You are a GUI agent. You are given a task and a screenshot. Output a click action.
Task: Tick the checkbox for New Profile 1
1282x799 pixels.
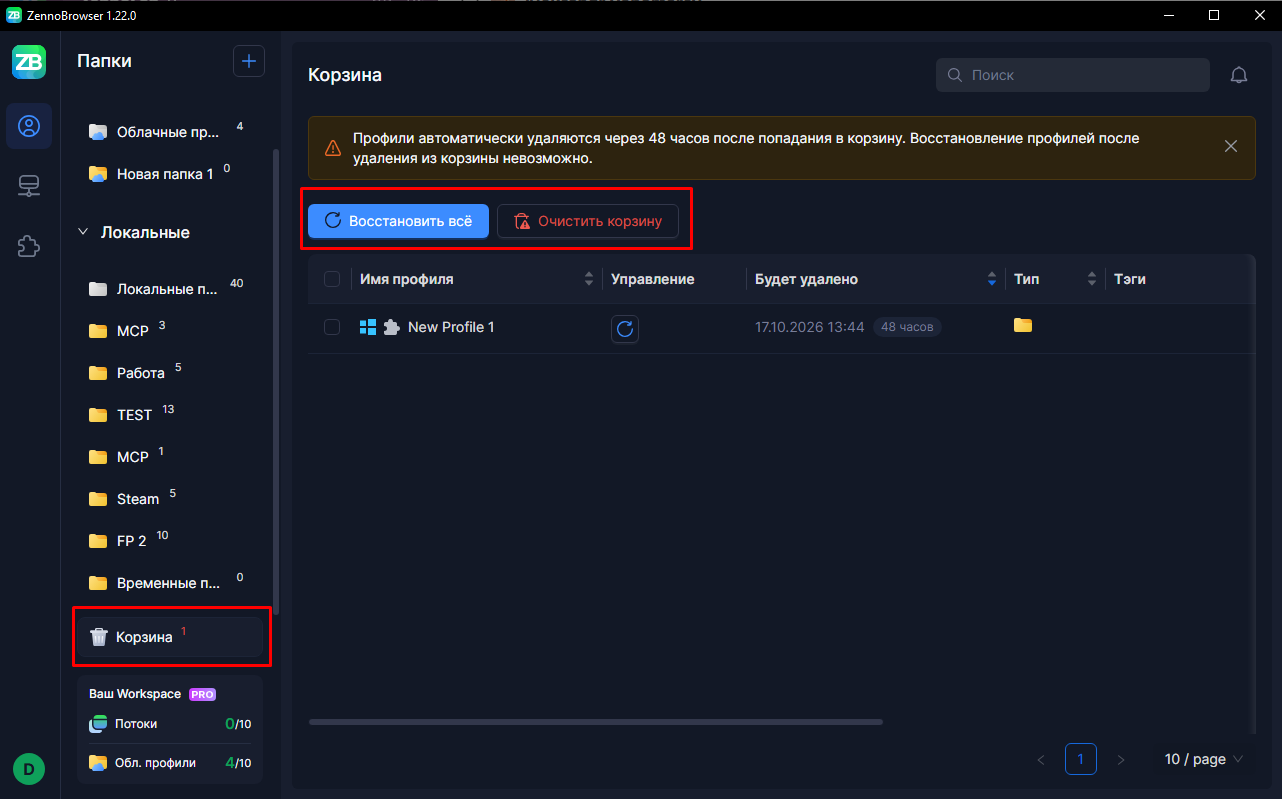(x=332, y=327)
